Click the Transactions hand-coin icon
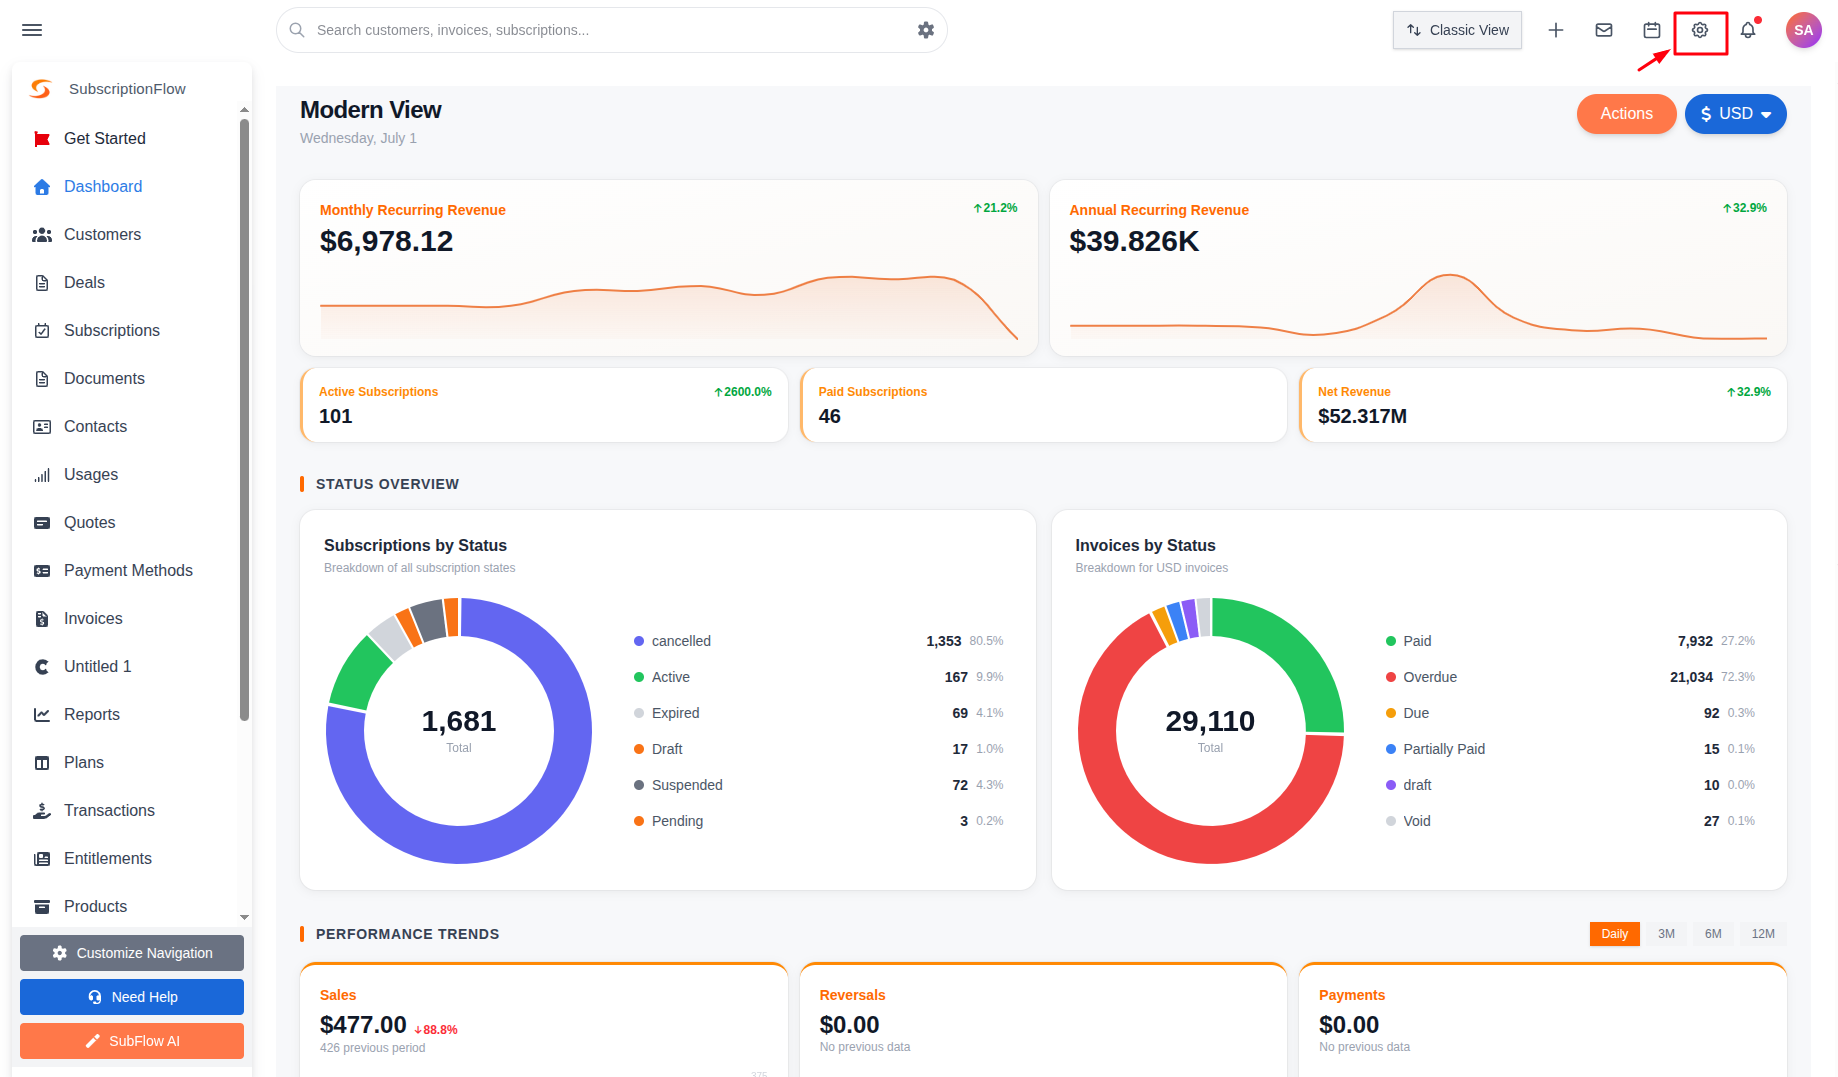 pos(42,811)
